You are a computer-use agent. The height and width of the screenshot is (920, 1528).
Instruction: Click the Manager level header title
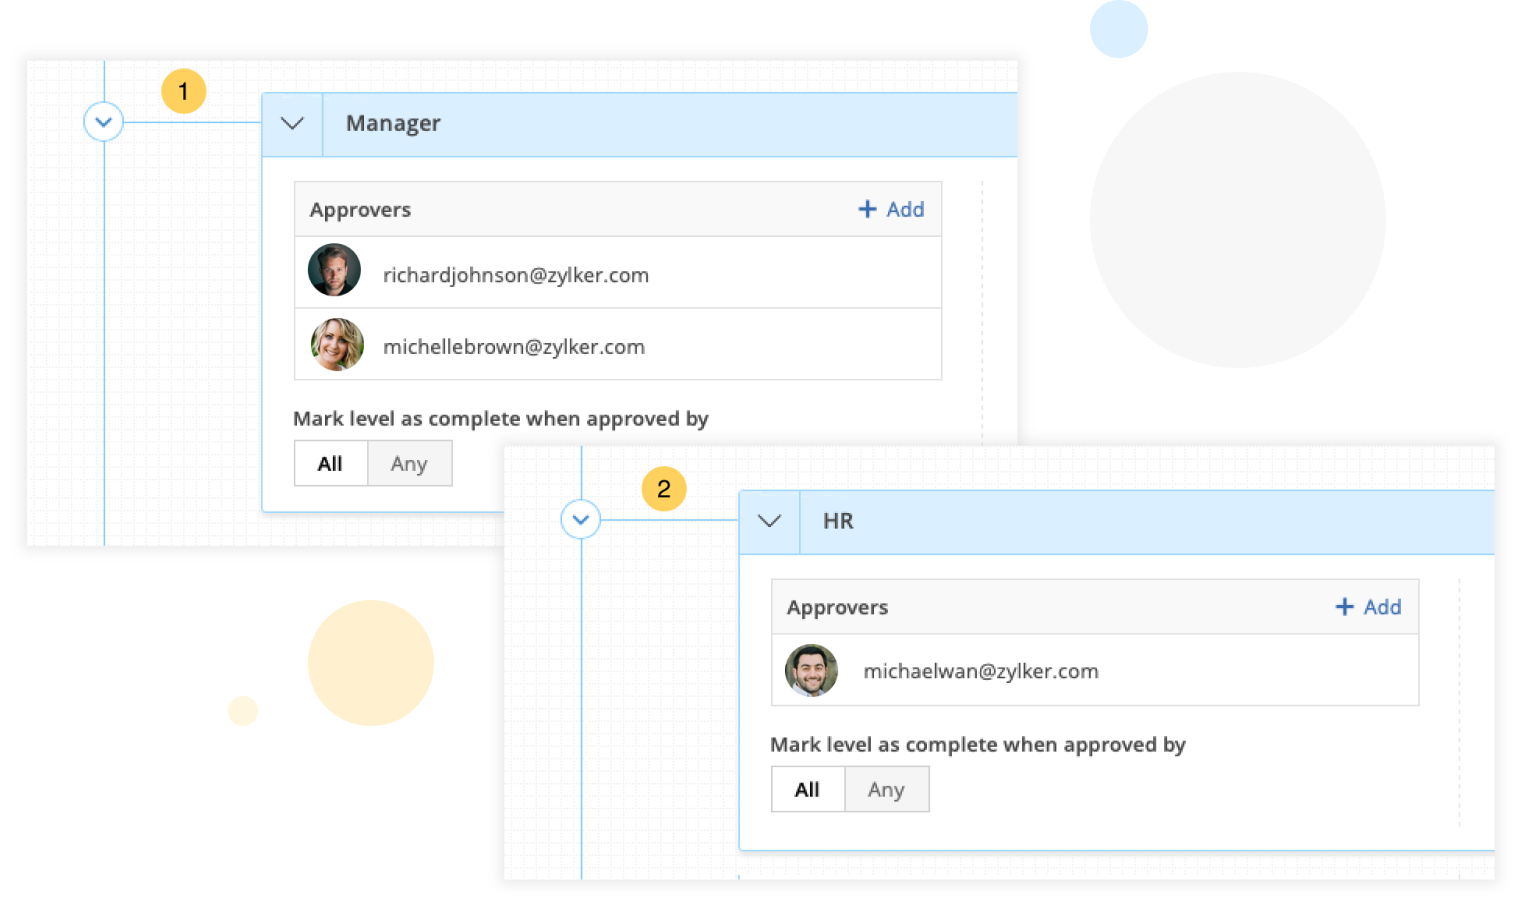393,124
